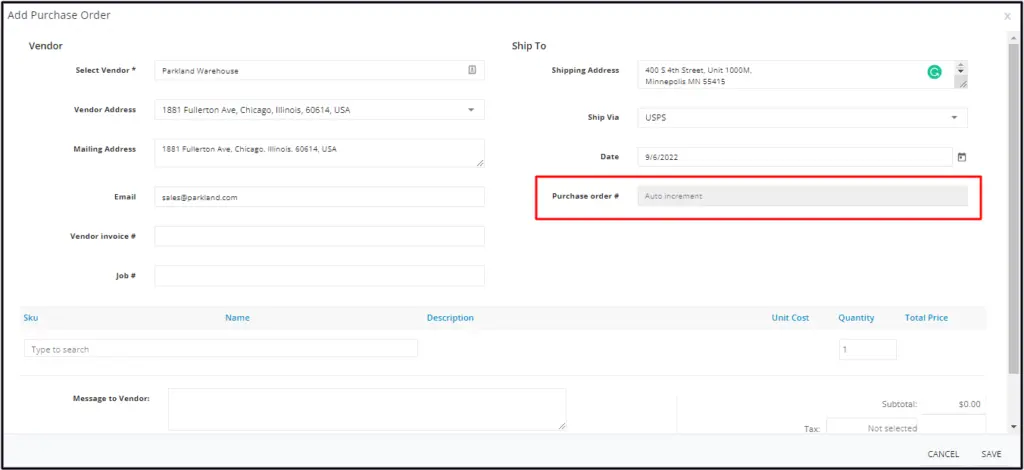Click the Email input field
1024x470 pixels.
click(x=319, y=196)
